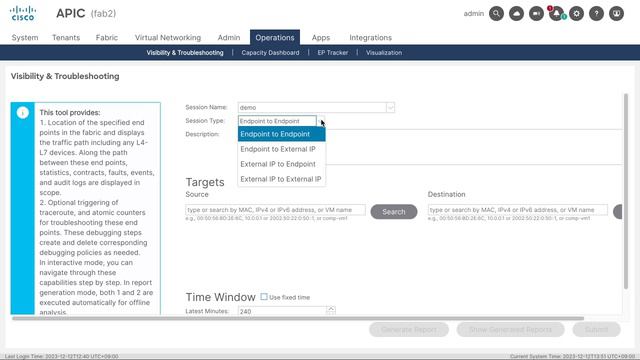
Task: Open the help question mark icon
Action: pos(596,13)
